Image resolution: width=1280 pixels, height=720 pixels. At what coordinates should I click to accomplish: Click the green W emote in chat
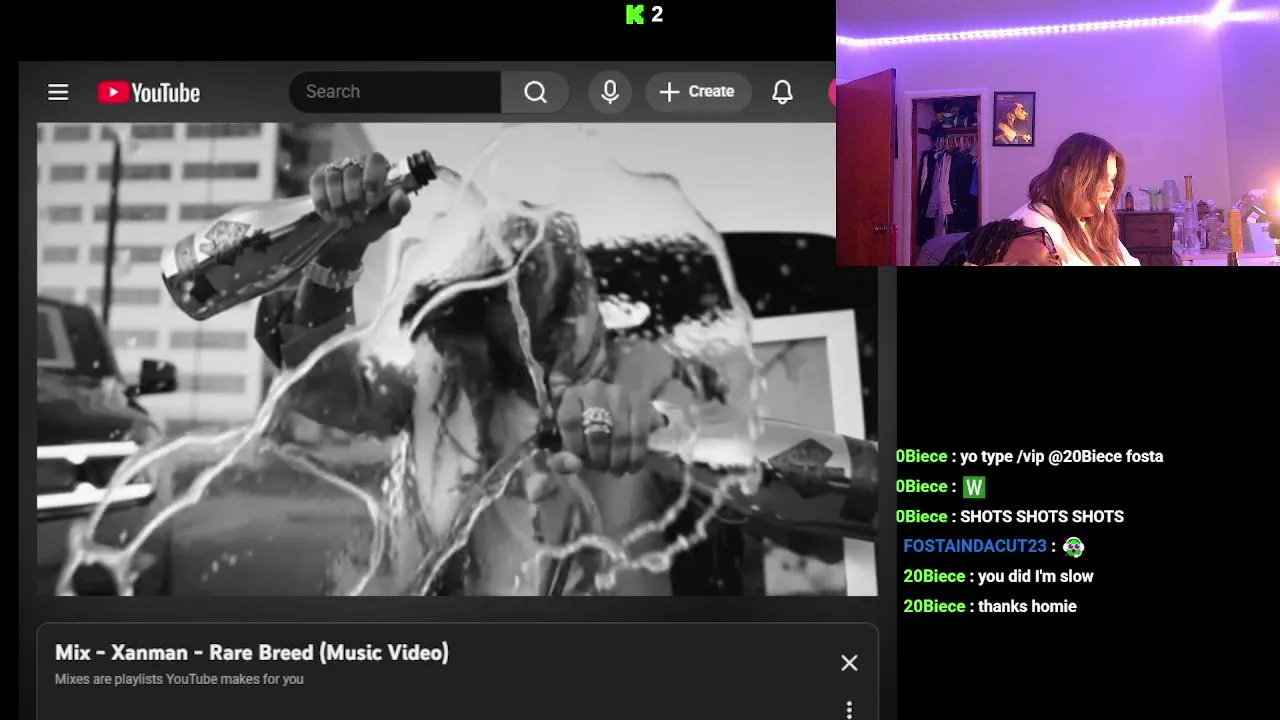[x=974, y=487]
